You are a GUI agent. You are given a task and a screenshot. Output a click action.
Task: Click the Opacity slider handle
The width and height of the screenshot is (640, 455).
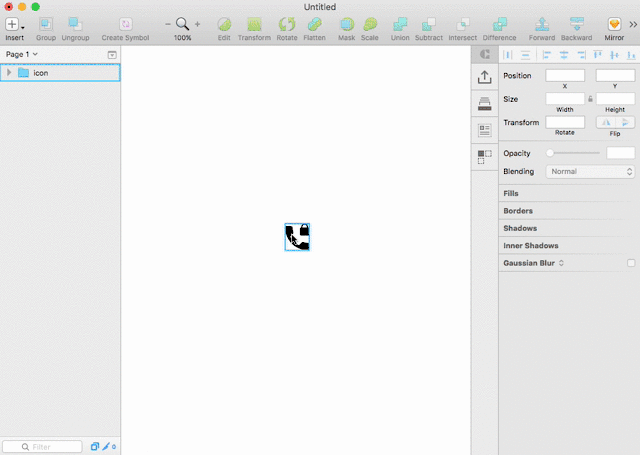[550, 153]
